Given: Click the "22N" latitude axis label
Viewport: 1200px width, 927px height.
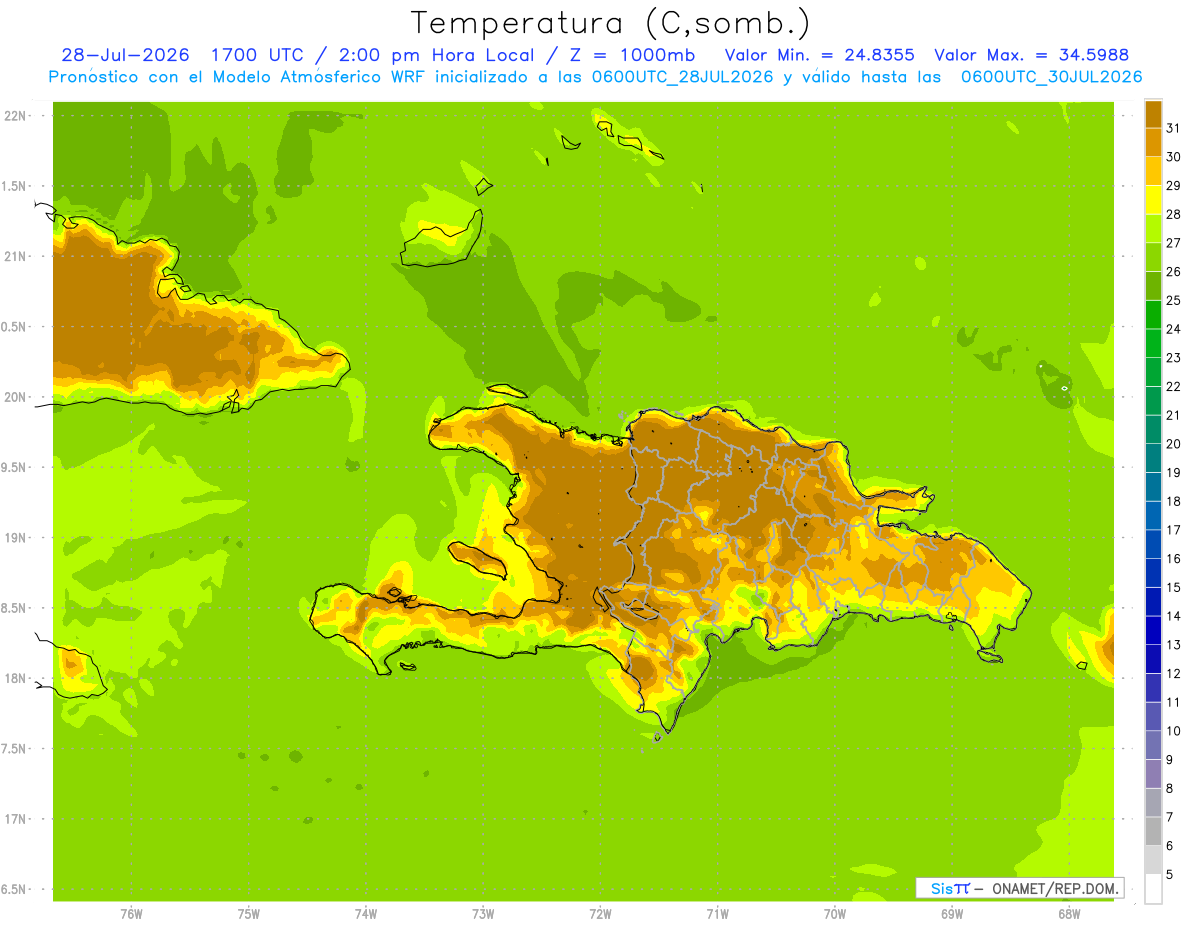Looking at the screenshot, I should pos(15,116).
